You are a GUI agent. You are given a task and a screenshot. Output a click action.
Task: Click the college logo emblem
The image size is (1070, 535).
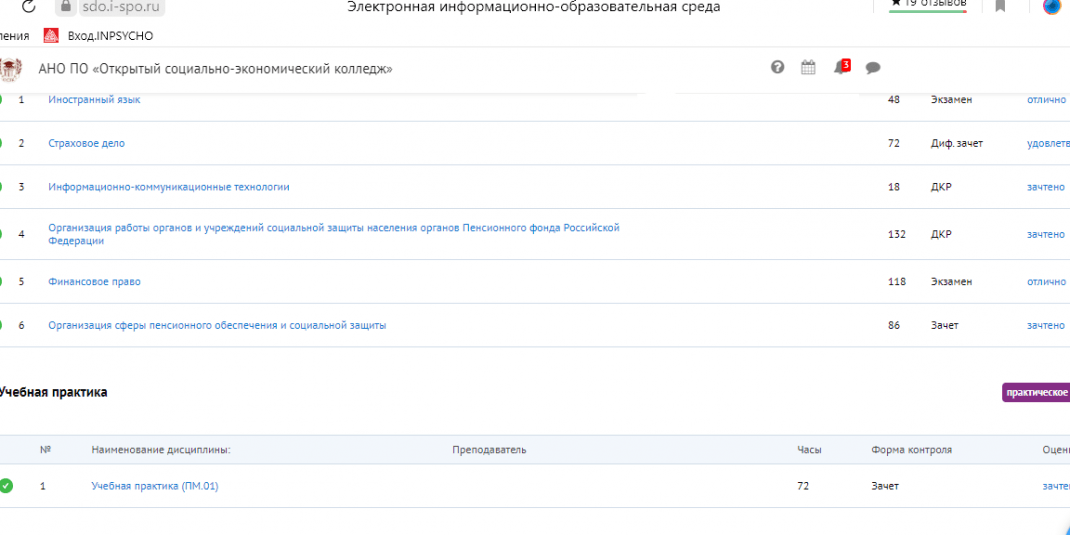[11, 69]
